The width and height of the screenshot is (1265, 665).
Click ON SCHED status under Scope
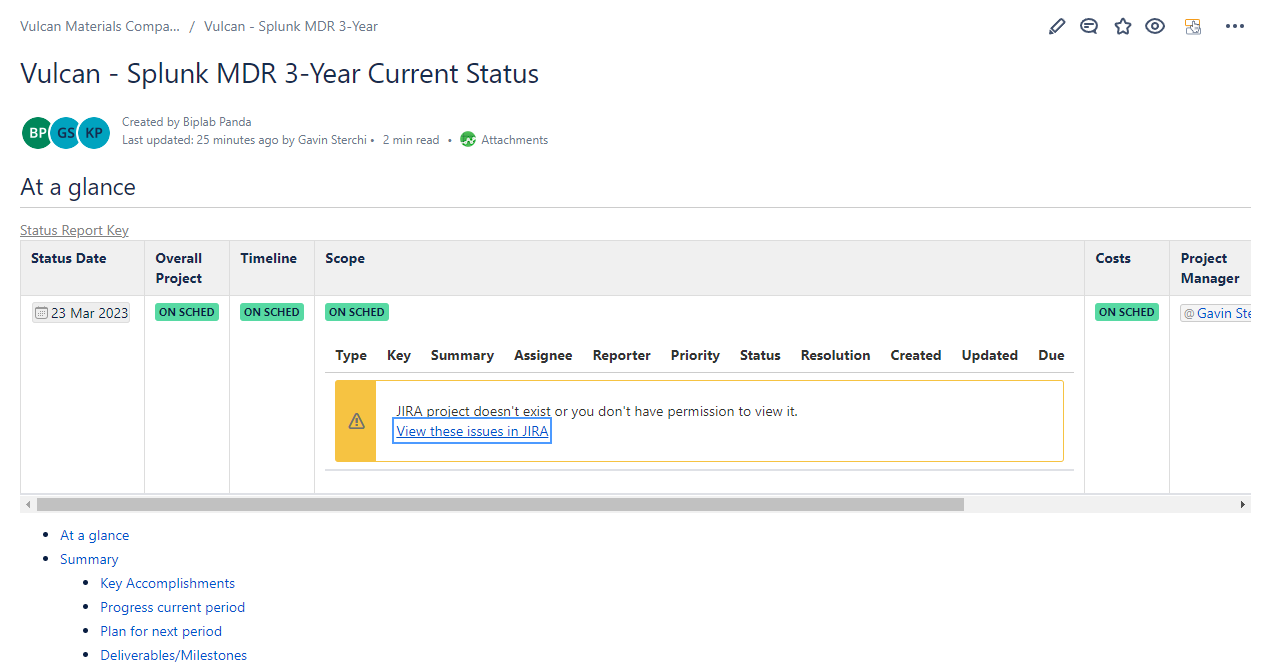(x=357, y=312)
